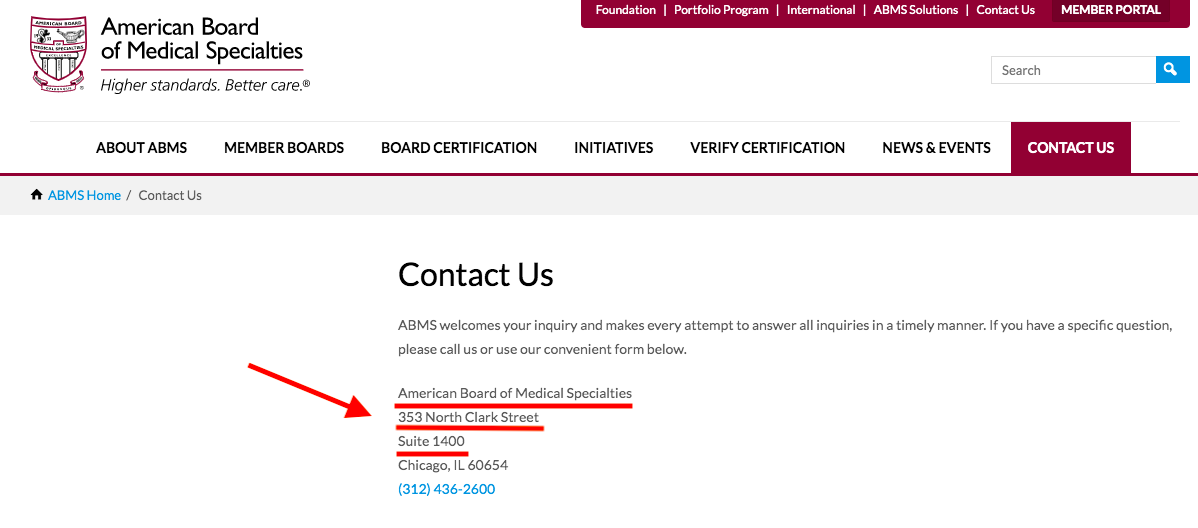The image size is (1198, 528).
Task: Open the Verify Certification menu item
Action: (x=767, y=148)
